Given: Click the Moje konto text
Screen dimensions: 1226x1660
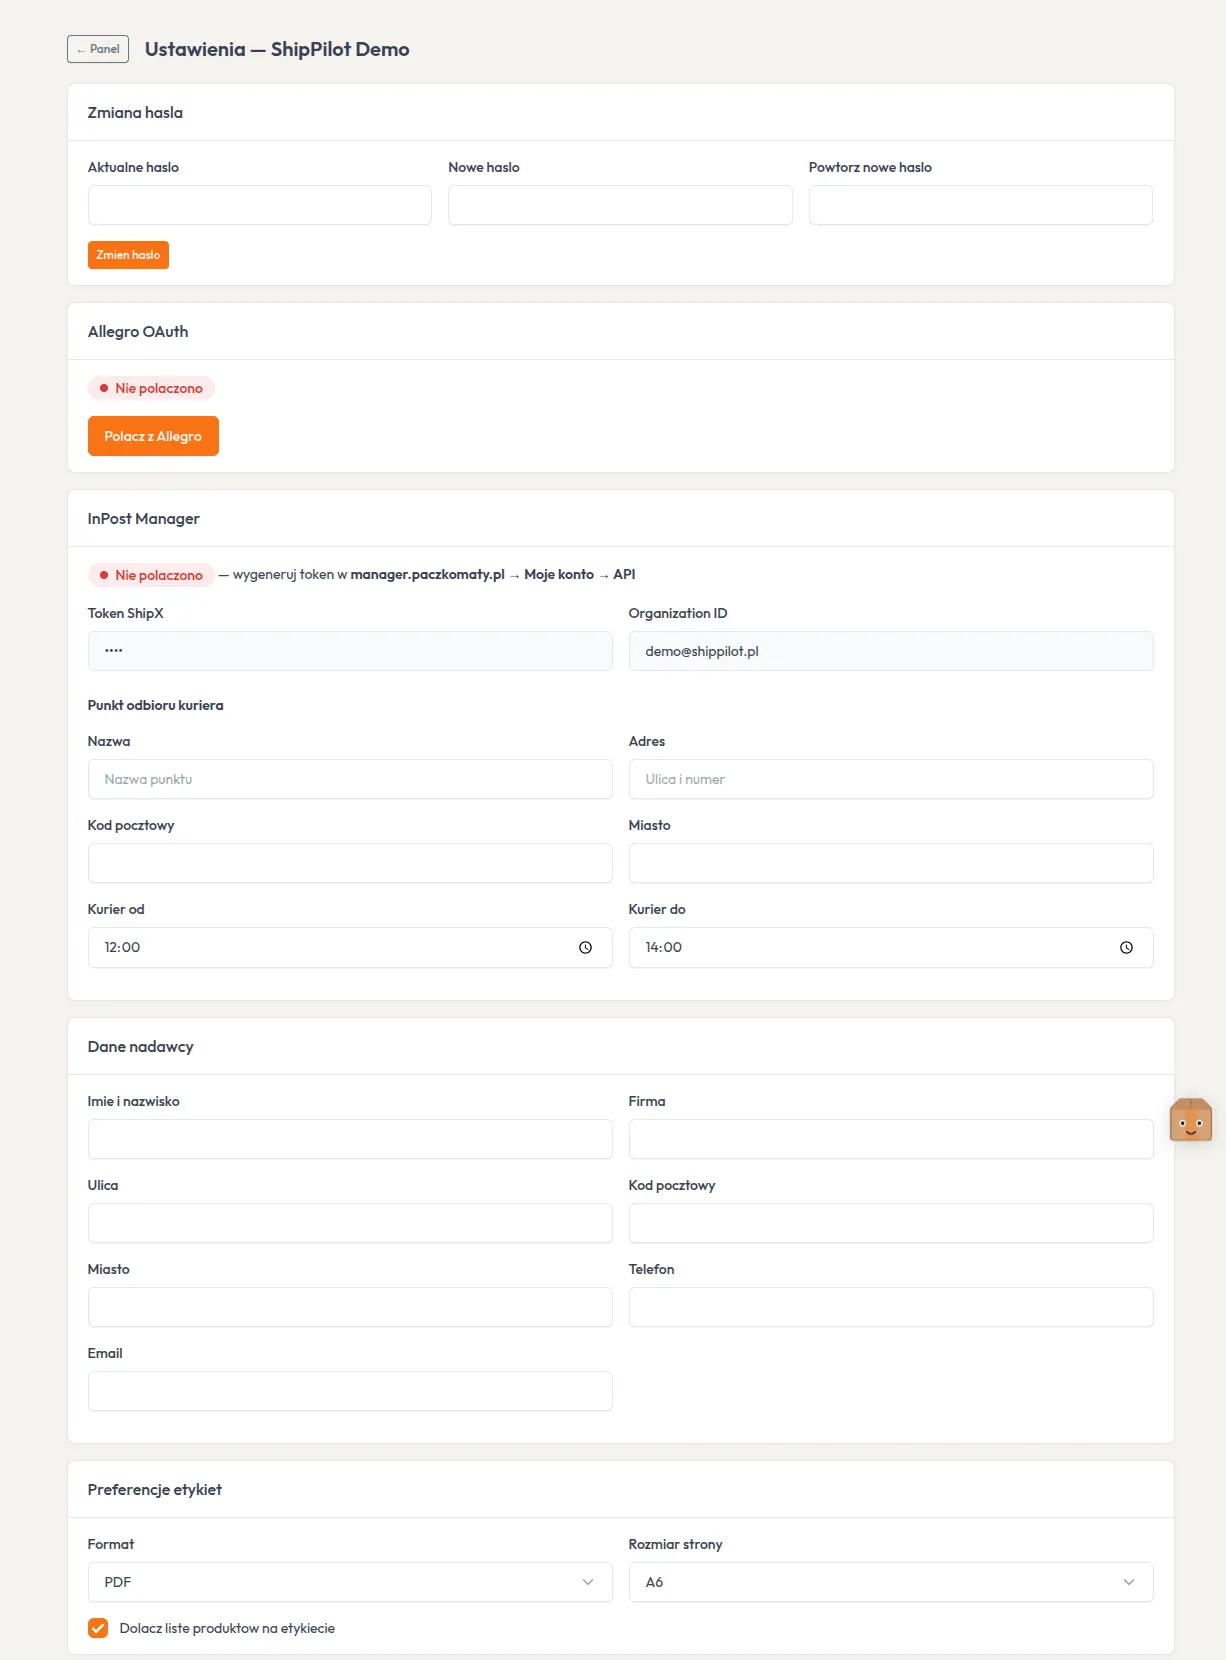Looking at the screenshot, I should pyautogui.click(x=559, y=574).
